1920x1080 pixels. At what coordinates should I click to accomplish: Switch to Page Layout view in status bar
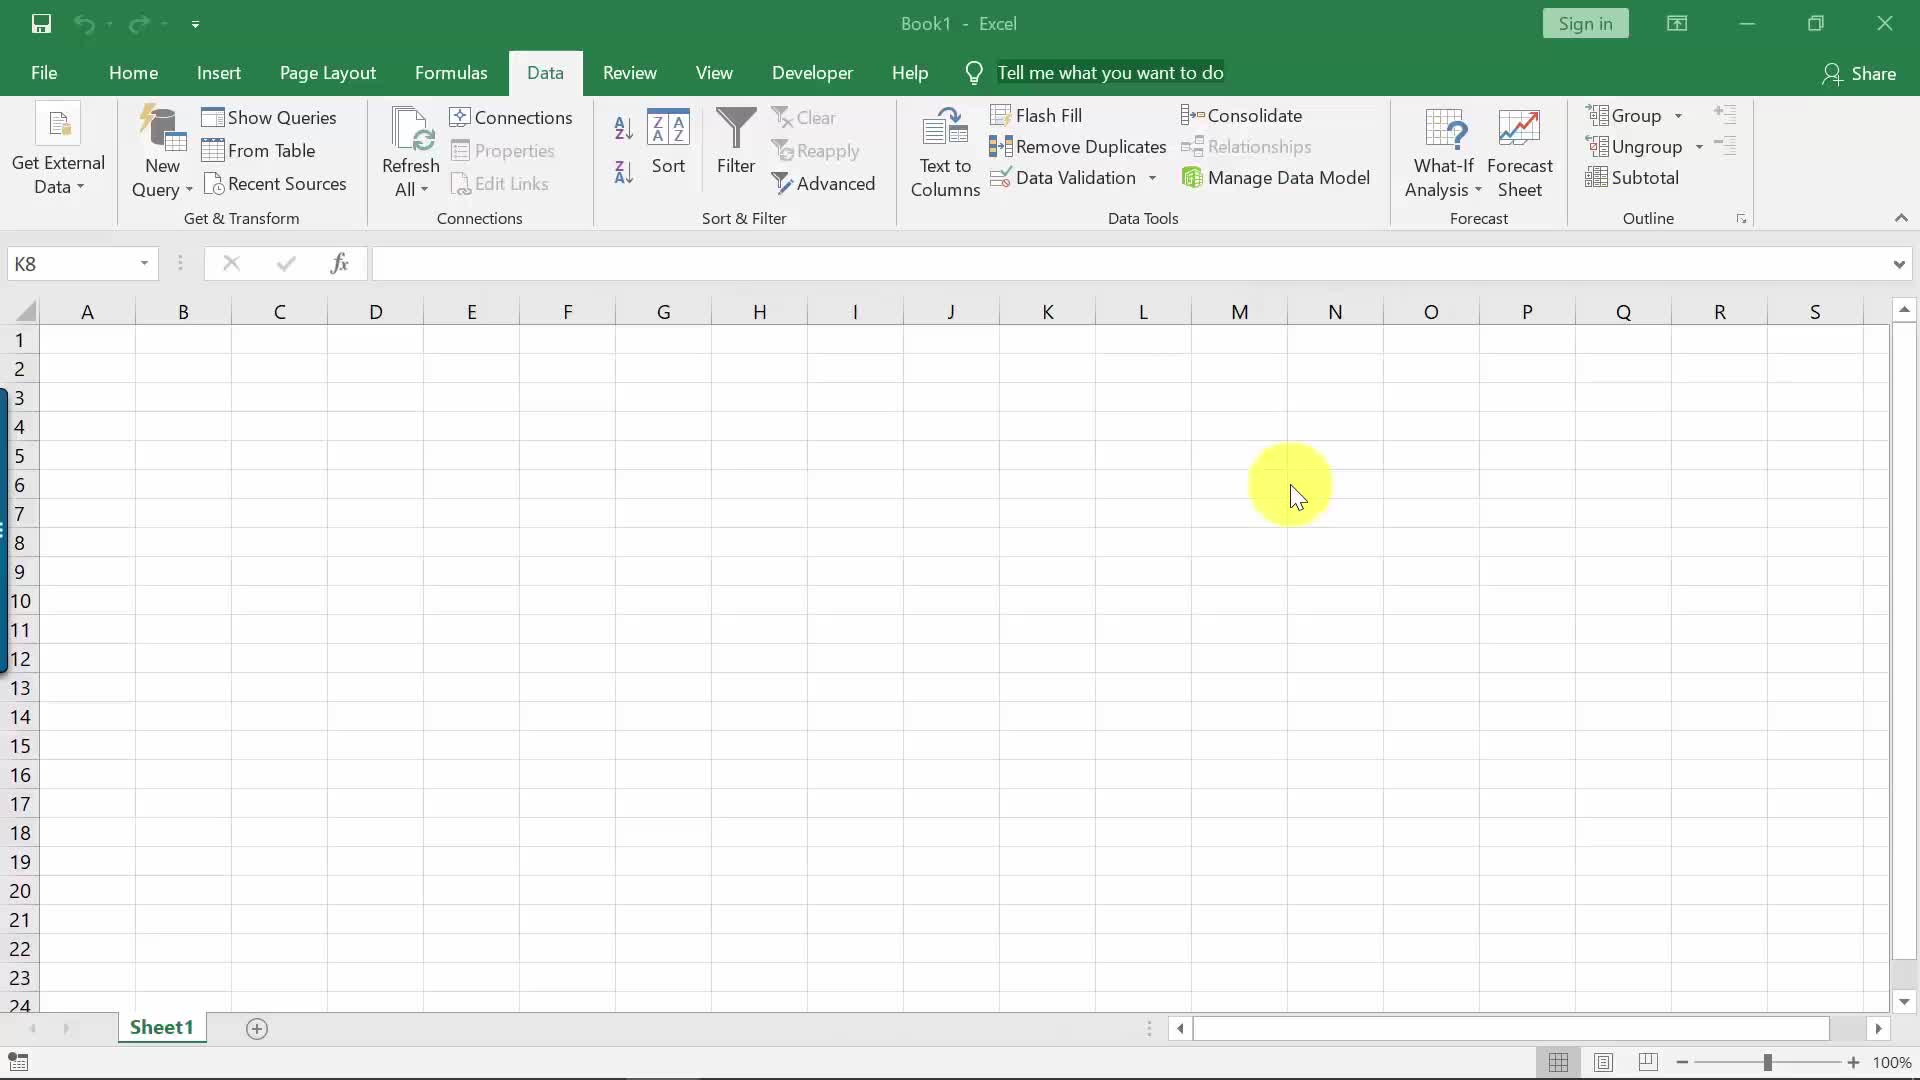click(1603, 1062)
